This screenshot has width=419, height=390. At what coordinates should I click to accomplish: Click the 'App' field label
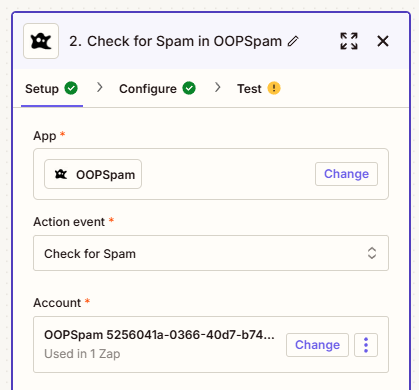click(45, 136)
